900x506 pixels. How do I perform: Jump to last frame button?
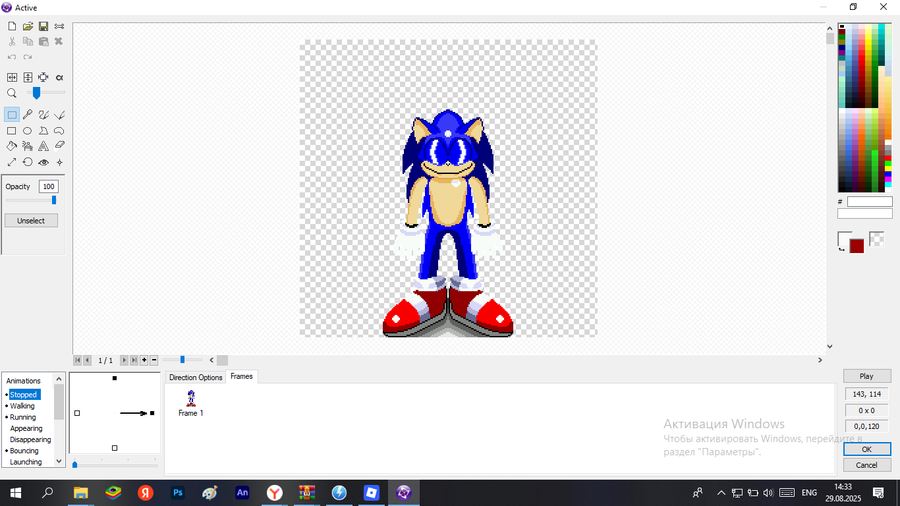click(x=134, y=360)
